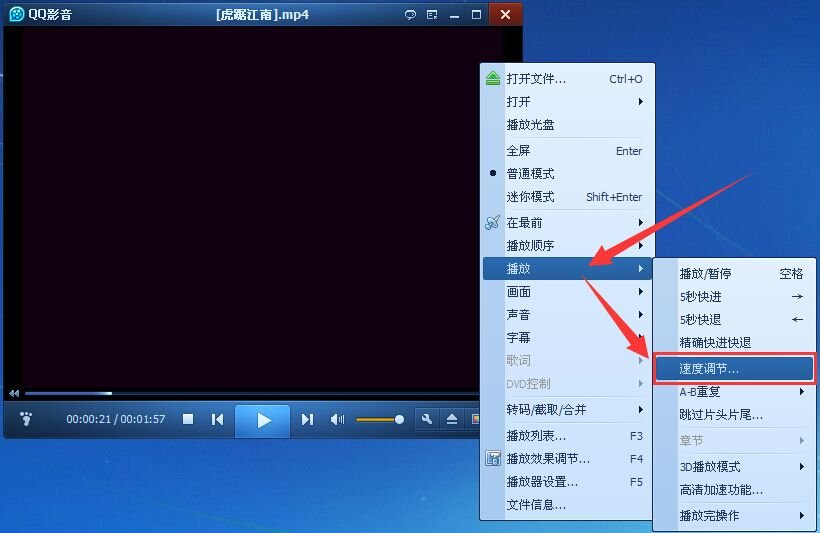The image size is (820, 533).
Task: Start video with the large play button
Action: (x=263, y=420)
